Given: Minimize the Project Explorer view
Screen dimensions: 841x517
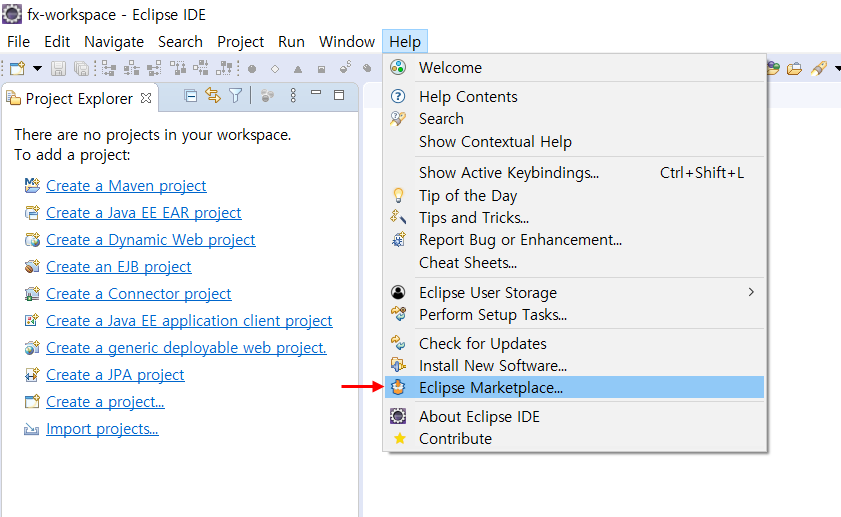Looking at the screenshot, I should tap(316, 93).
